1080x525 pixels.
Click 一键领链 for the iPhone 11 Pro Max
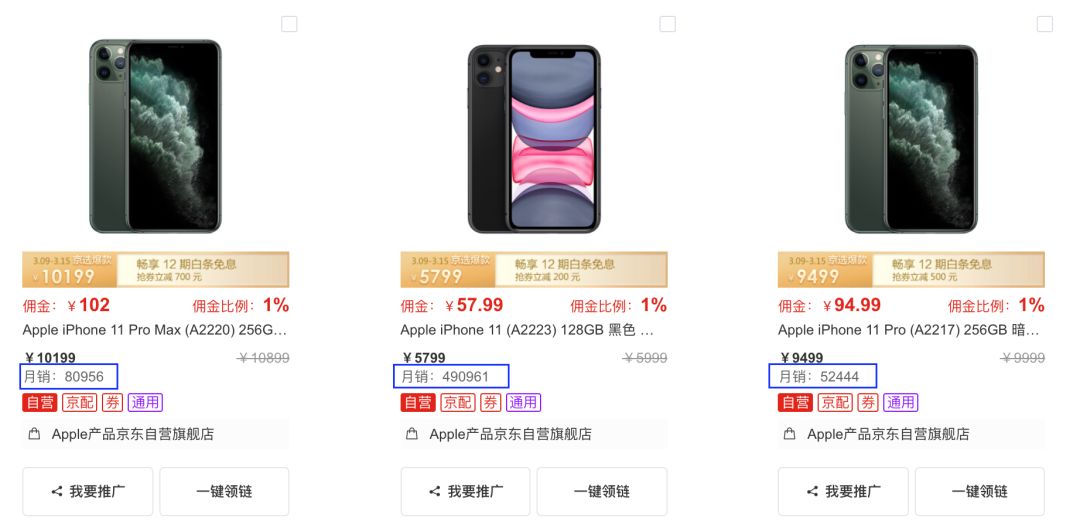225,491
